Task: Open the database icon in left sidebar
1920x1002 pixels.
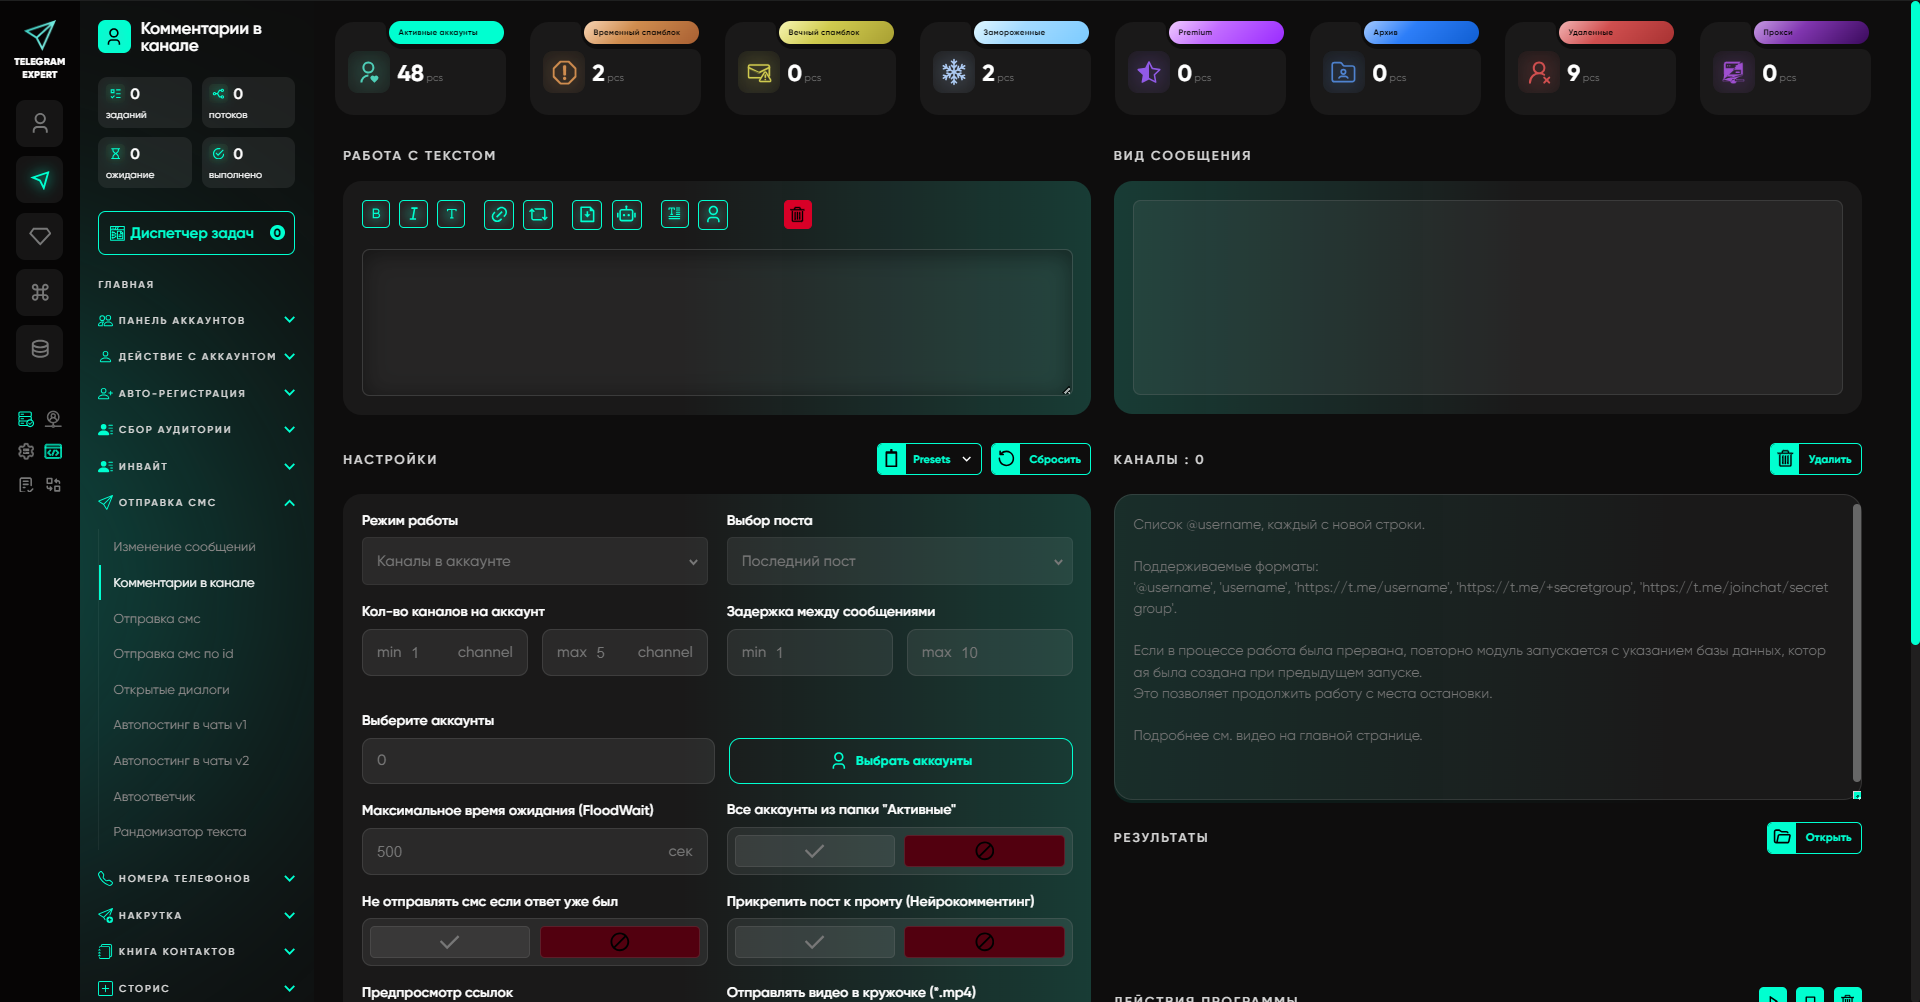Action: [x=40, y=349]
